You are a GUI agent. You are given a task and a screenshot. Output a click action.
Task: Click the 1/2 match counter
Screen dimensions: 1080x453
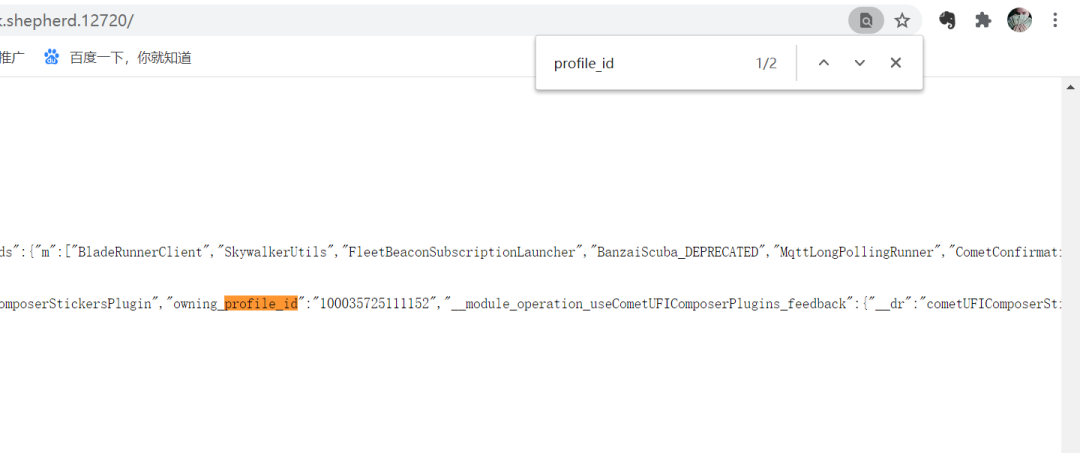click(766, 63)
